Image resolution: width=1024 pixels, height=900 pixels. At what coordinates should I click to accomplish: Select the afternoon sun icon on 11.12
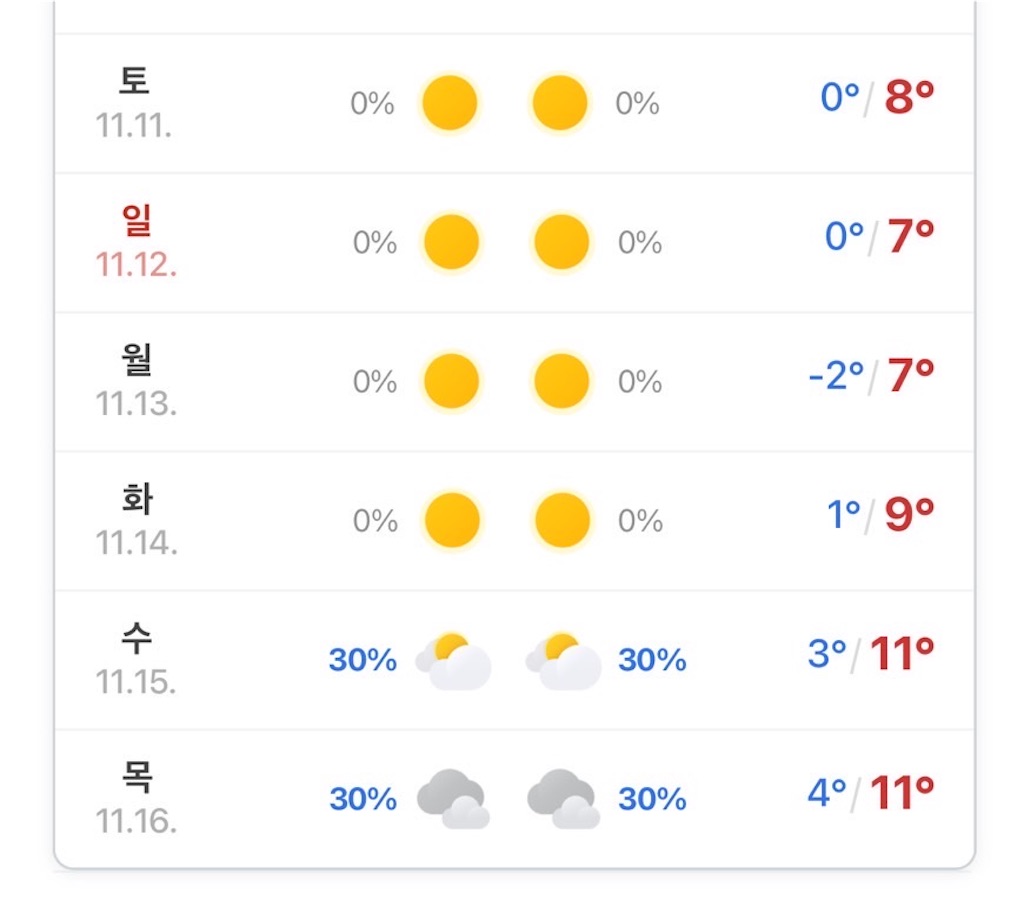point(560,240)
